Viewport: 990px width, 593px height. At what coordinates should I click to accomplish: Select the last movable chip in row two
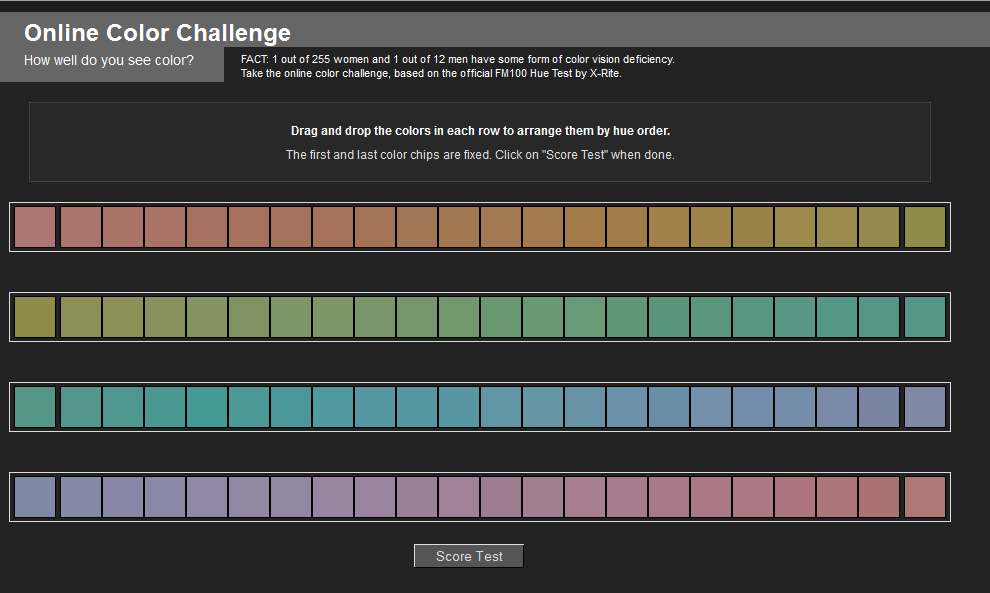[x=879, y=317]
